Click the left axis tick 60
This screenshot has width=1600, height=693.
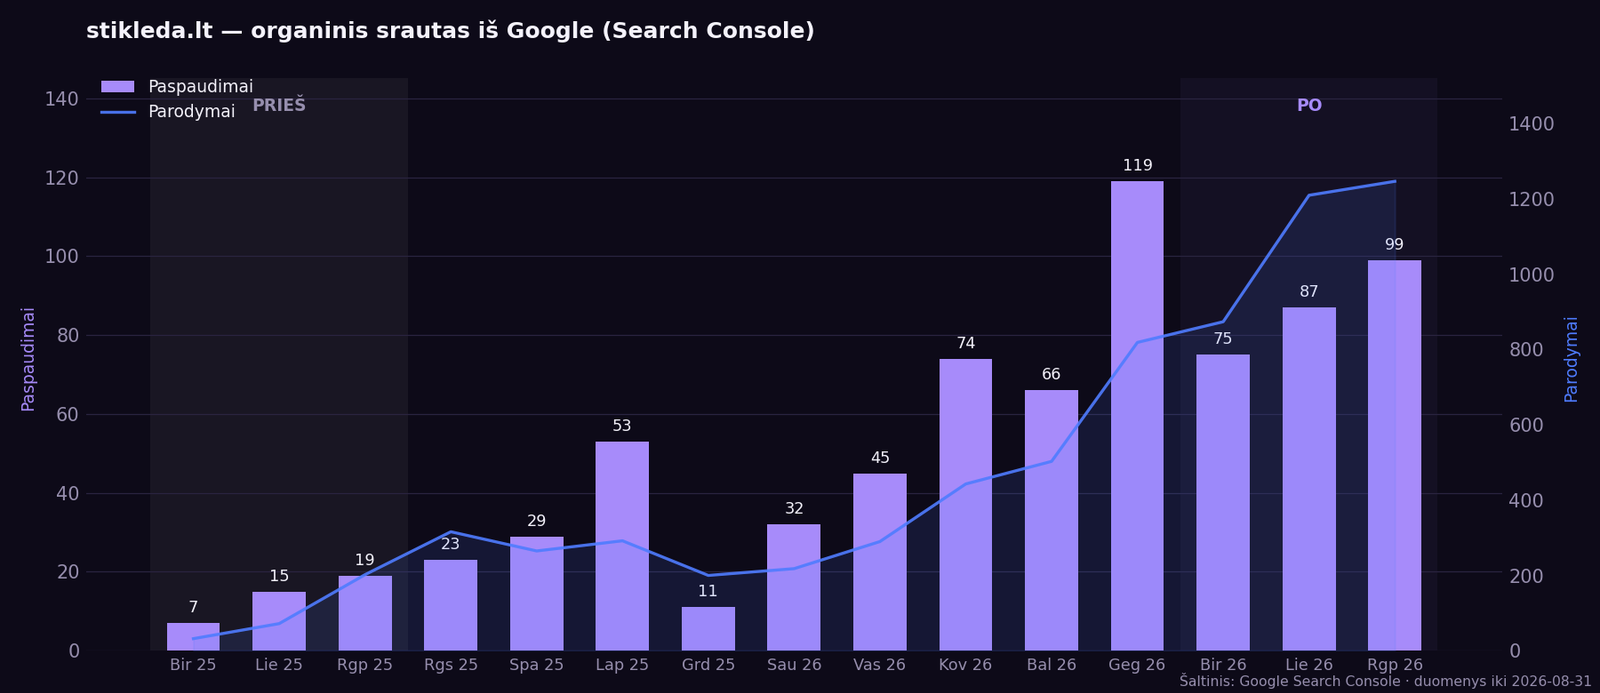pyautogui.click(x=68, y=415)
